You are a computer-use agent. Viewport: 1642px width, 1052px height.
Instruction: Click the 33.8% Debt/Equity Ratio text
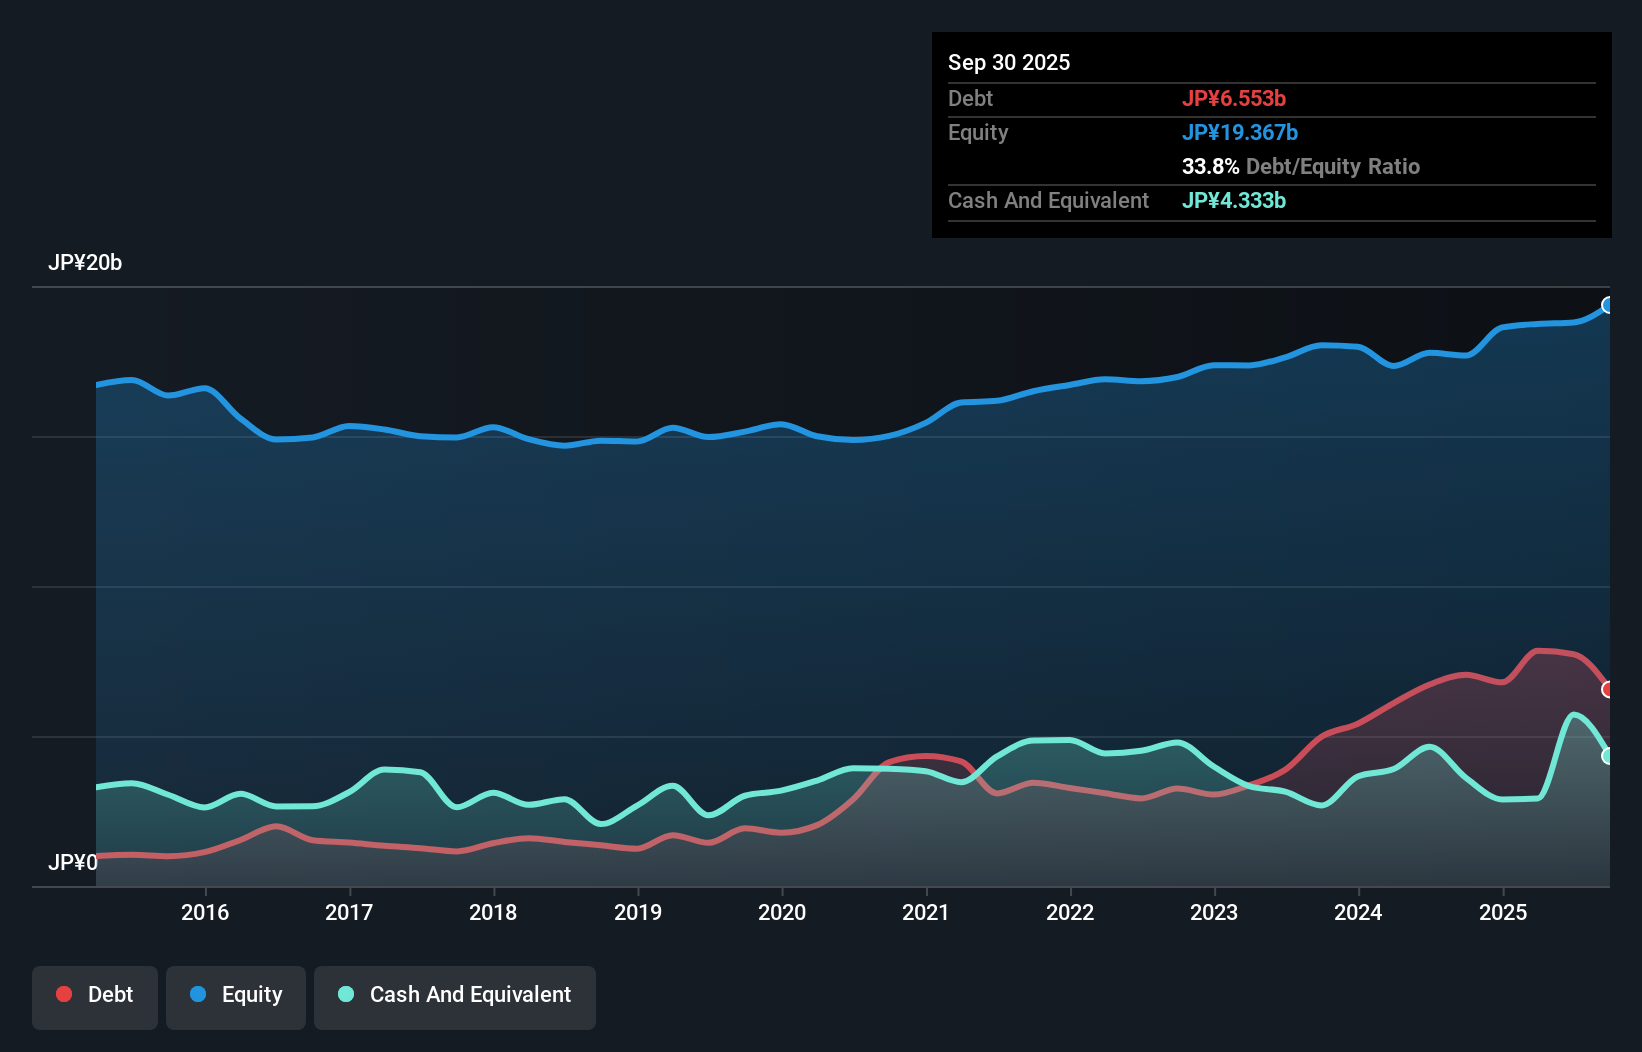(x=1301, y=166)
